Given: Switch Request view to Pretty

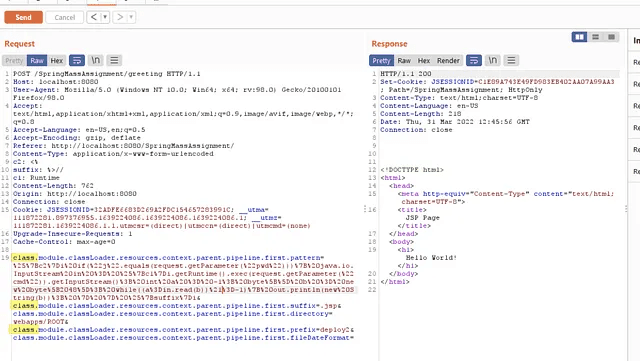Looking at the screenshot, I should (x=14, y=60).
